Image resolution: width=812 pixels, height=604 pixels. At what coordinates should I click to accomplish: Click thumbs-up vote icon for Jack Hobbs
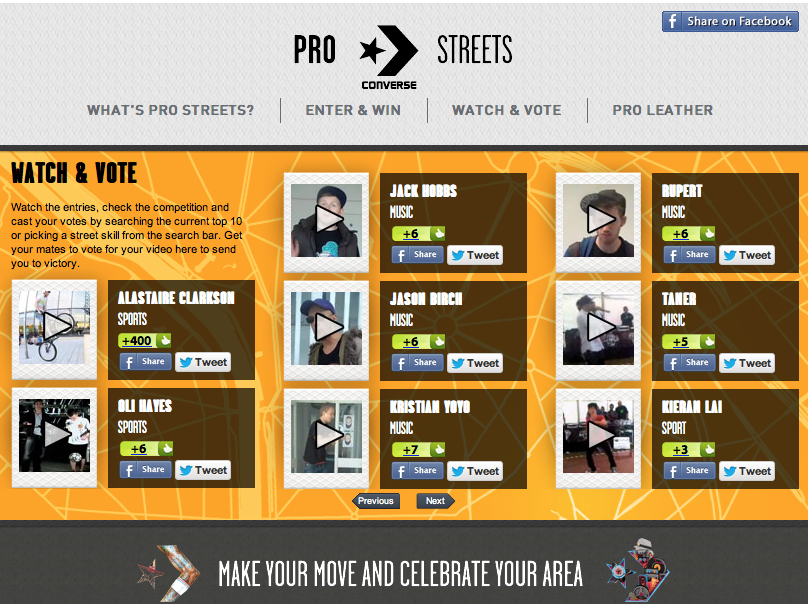tap(438, 233)
